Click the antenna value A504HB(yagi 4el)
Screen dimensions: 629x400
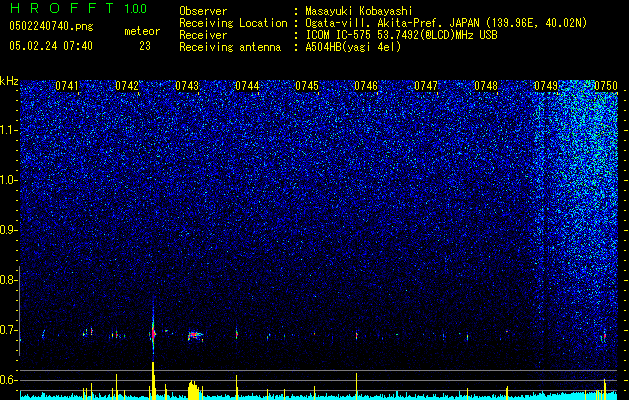click(x=353, y=47)
